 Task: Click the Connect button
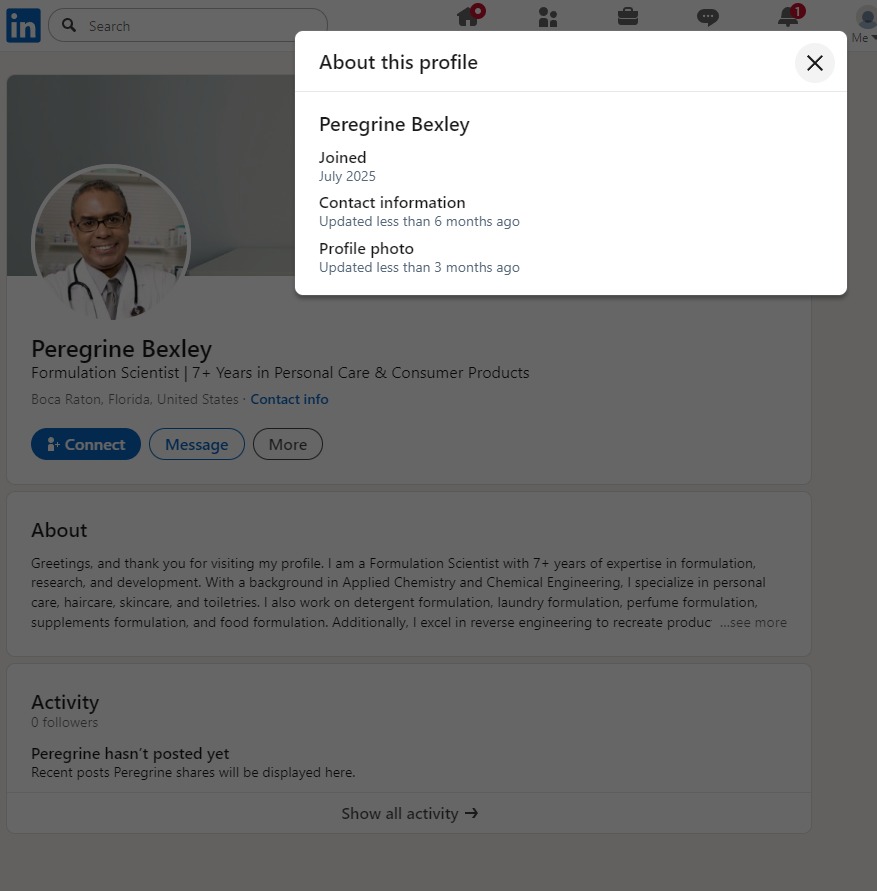[x=86, y=445]
